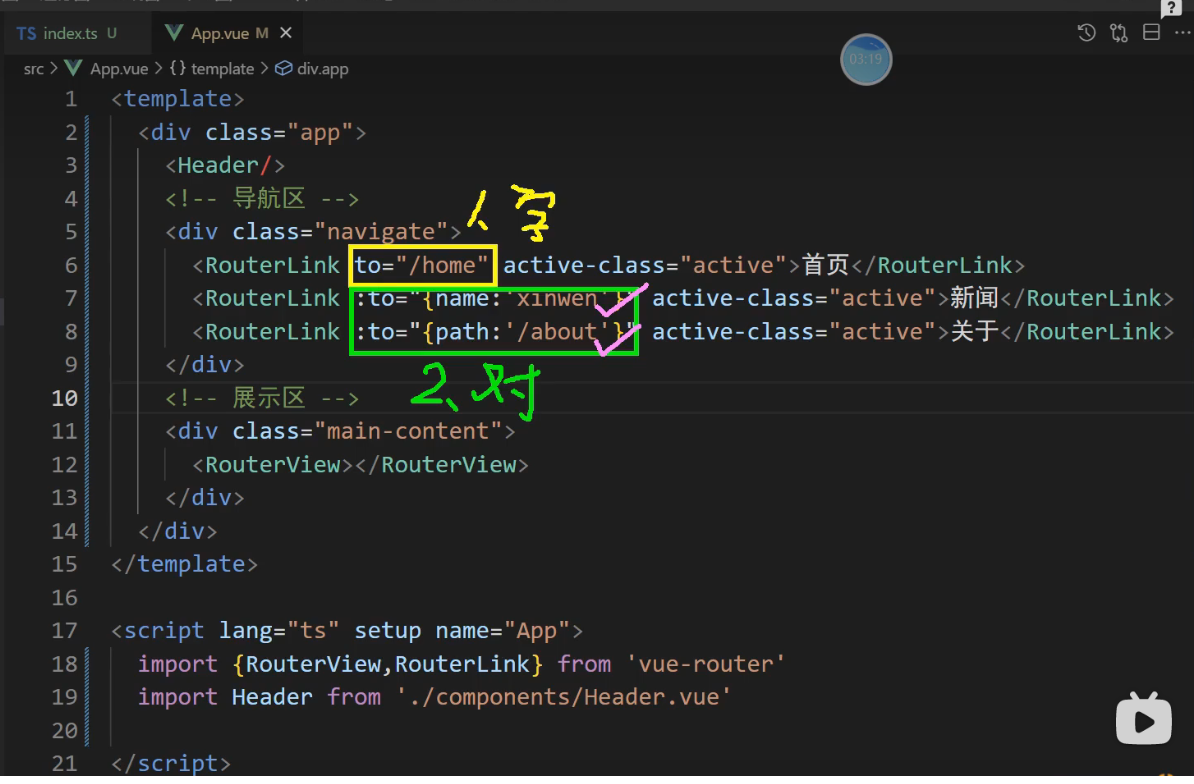Click the {path:'/about'} expression
This screenshot has height=784, width=1194.
click(x=522, y=331)
